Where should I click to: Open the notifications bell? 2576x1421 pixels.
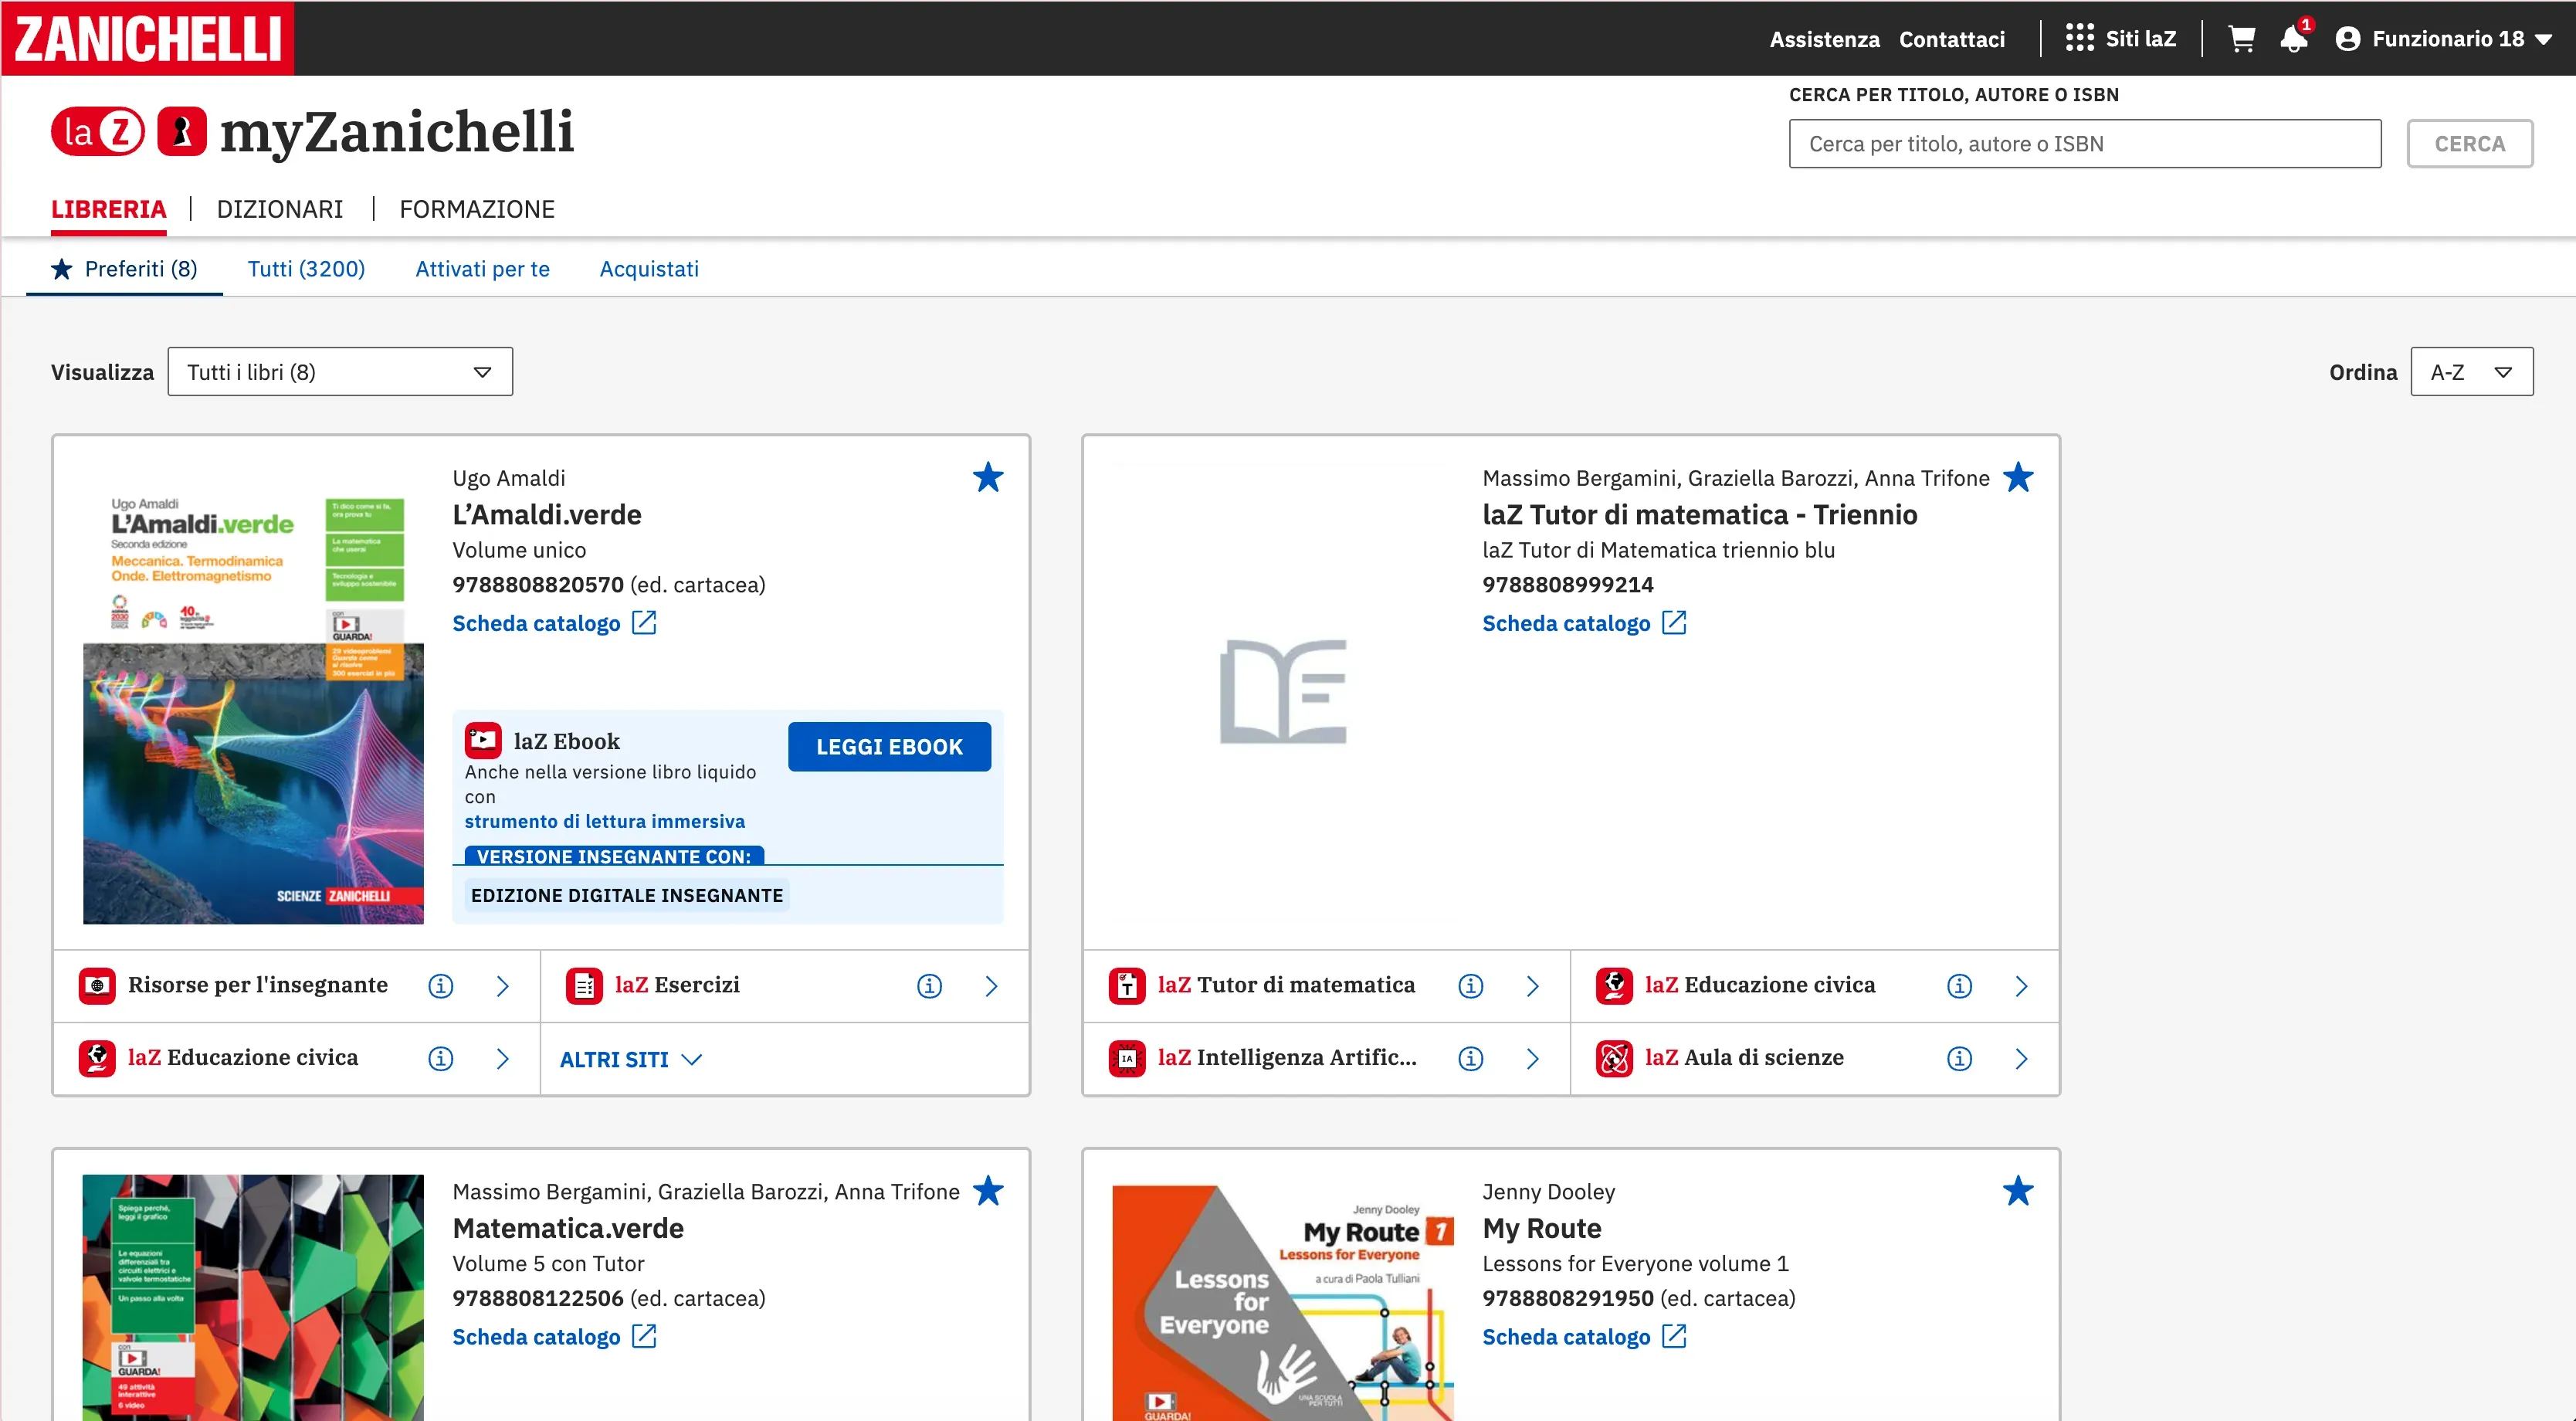tap(2294, 38)
